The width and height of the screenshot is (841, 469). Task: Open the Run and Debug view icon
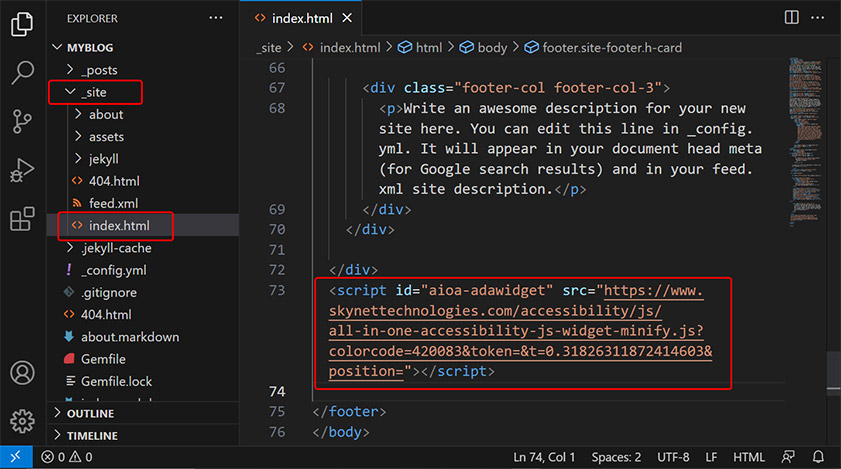tap(22, 171)
